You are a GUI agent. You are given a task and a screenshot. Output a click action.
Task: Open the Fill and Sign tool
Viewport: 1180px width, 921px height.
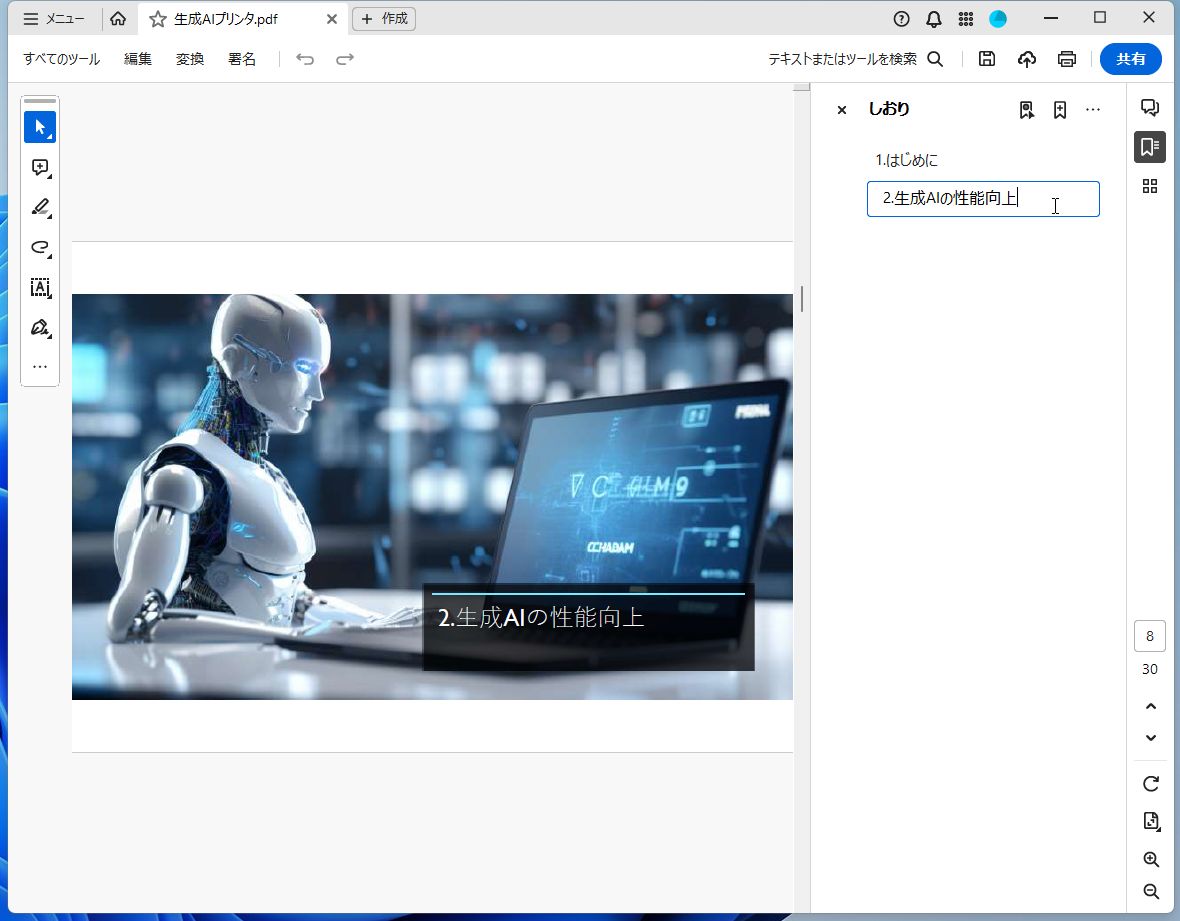(x=40, y=328)
